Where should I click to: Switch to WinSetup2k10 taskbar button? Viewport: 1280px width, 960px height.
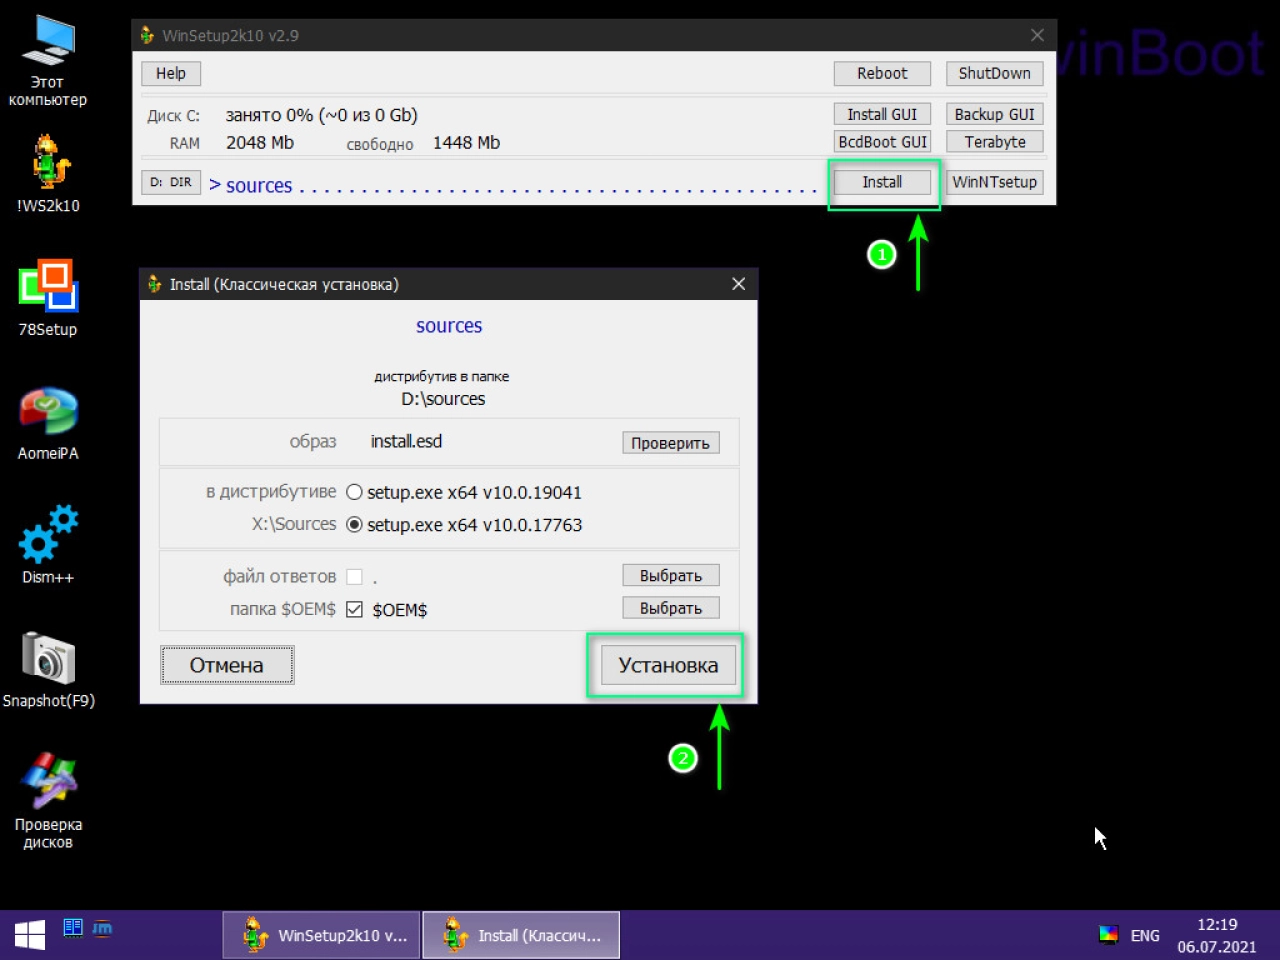tap(321, 935)
